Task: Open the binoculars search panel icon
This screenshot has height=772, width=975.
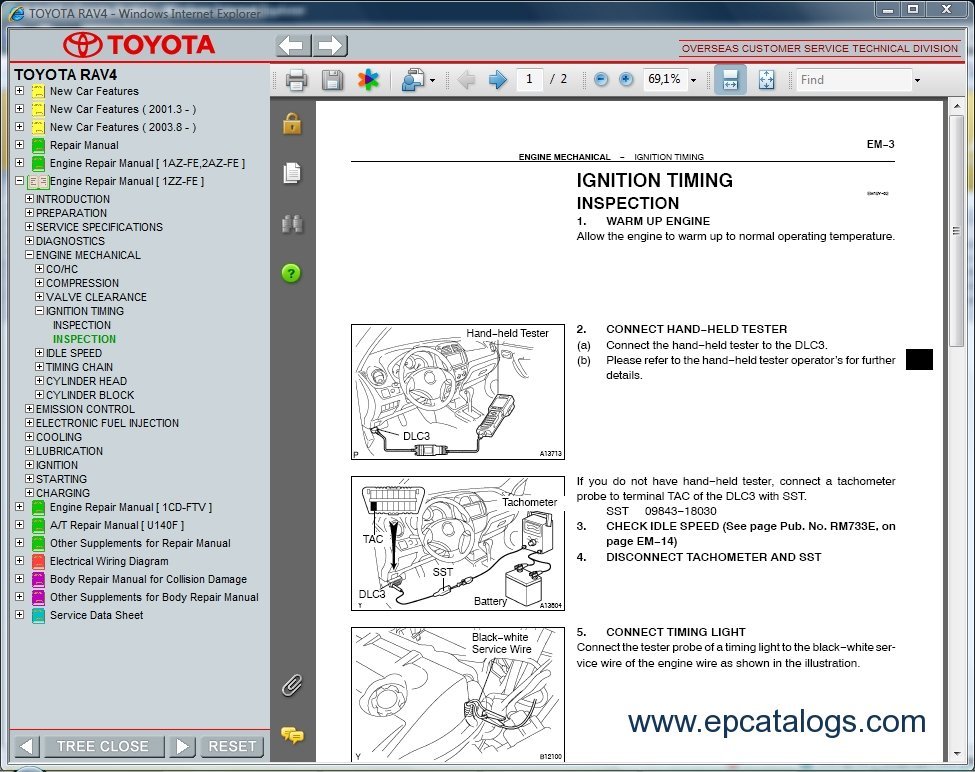Action: [x=292, y=223]
